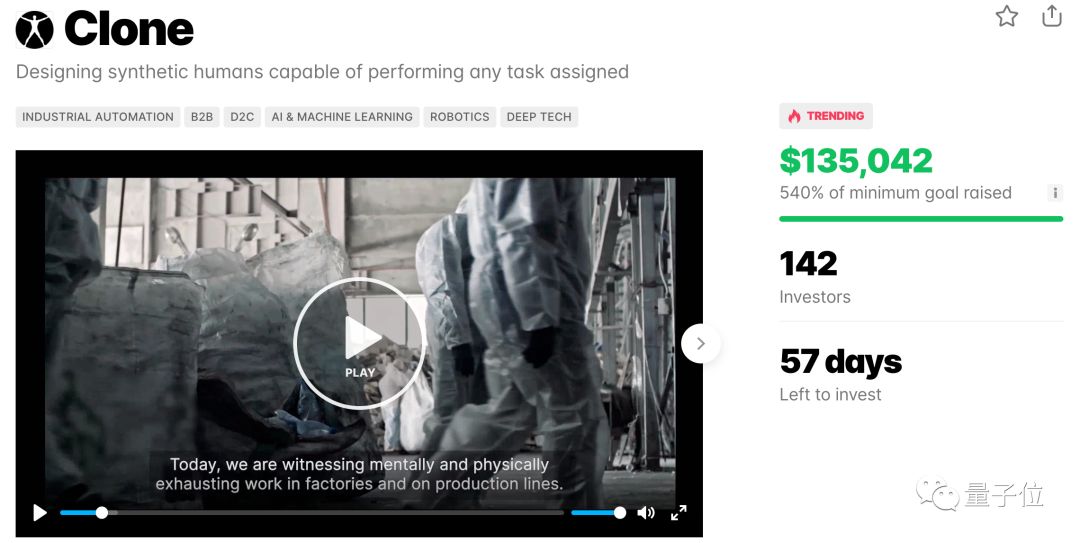Go to next media with right chevron

700,343
